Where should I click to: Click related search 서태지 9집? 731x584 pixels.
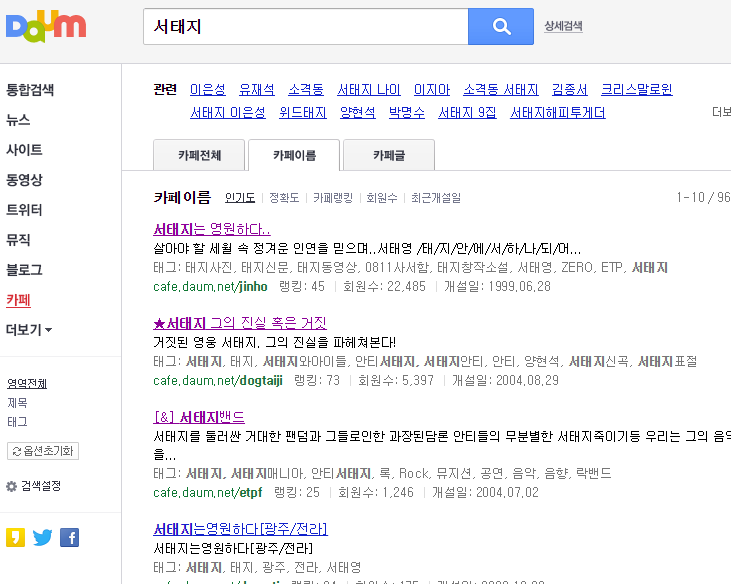467,113
